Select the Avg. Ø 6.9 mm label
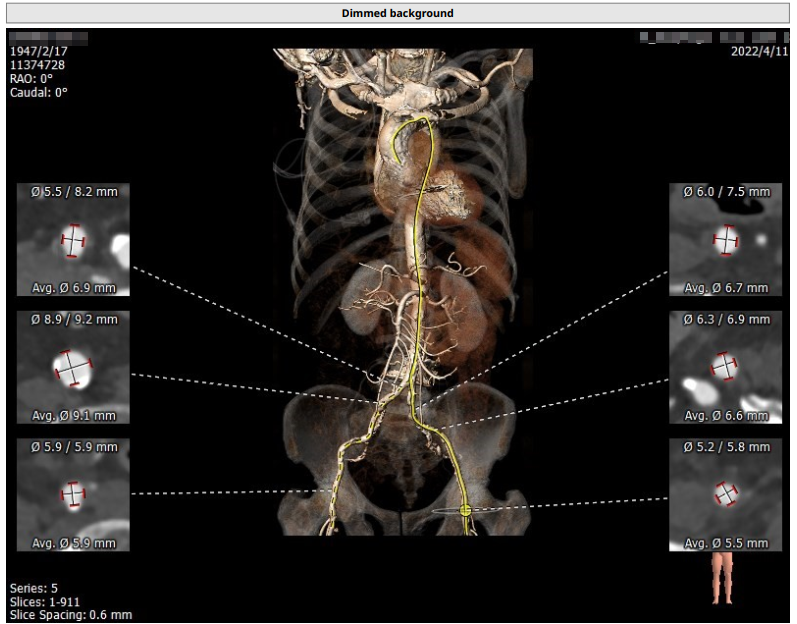The image size is (797, 624). (x=73, y=288)
